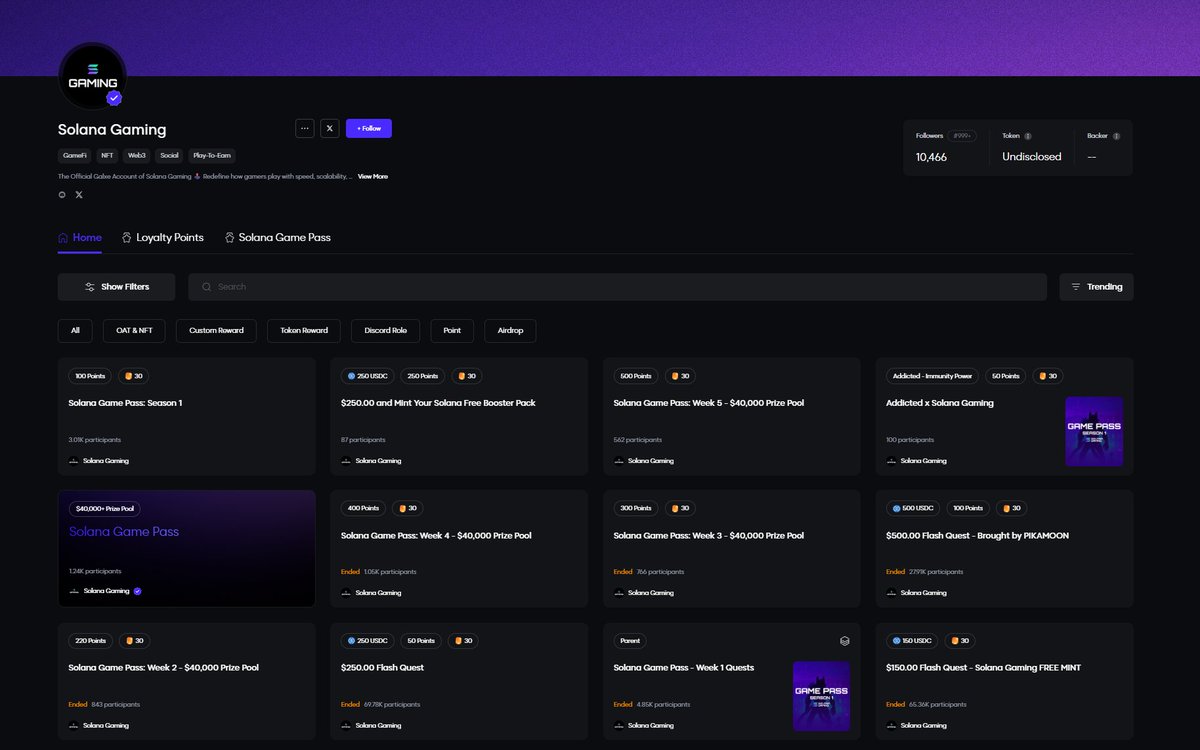This screenshot has height=750, width=1200.
Task: Select the Point filter chip
Action: tap(452, 330)
